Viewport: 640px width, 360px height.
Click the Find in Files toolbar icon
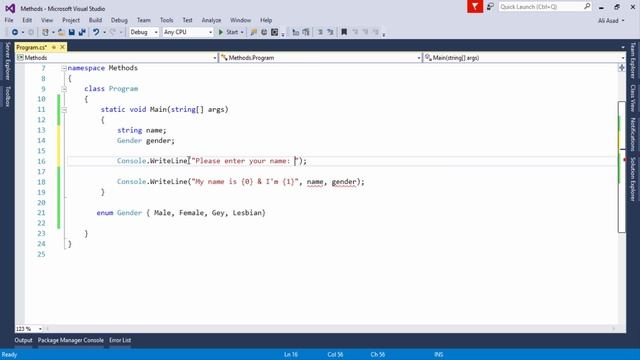(x=253, y=32)
